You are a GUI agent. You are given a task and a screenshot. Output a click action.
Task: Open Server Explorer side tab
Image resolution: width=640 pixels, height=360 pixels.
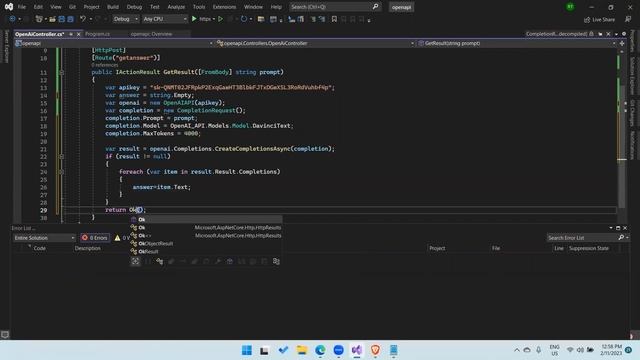pyautogui.click(x=6, y=47)
